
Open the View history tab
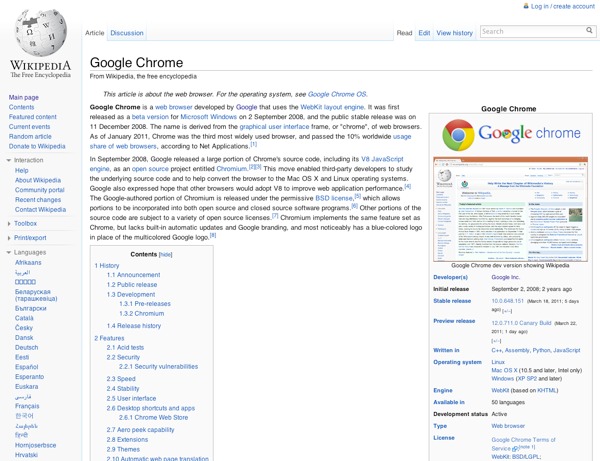click(x=455, y=33)
